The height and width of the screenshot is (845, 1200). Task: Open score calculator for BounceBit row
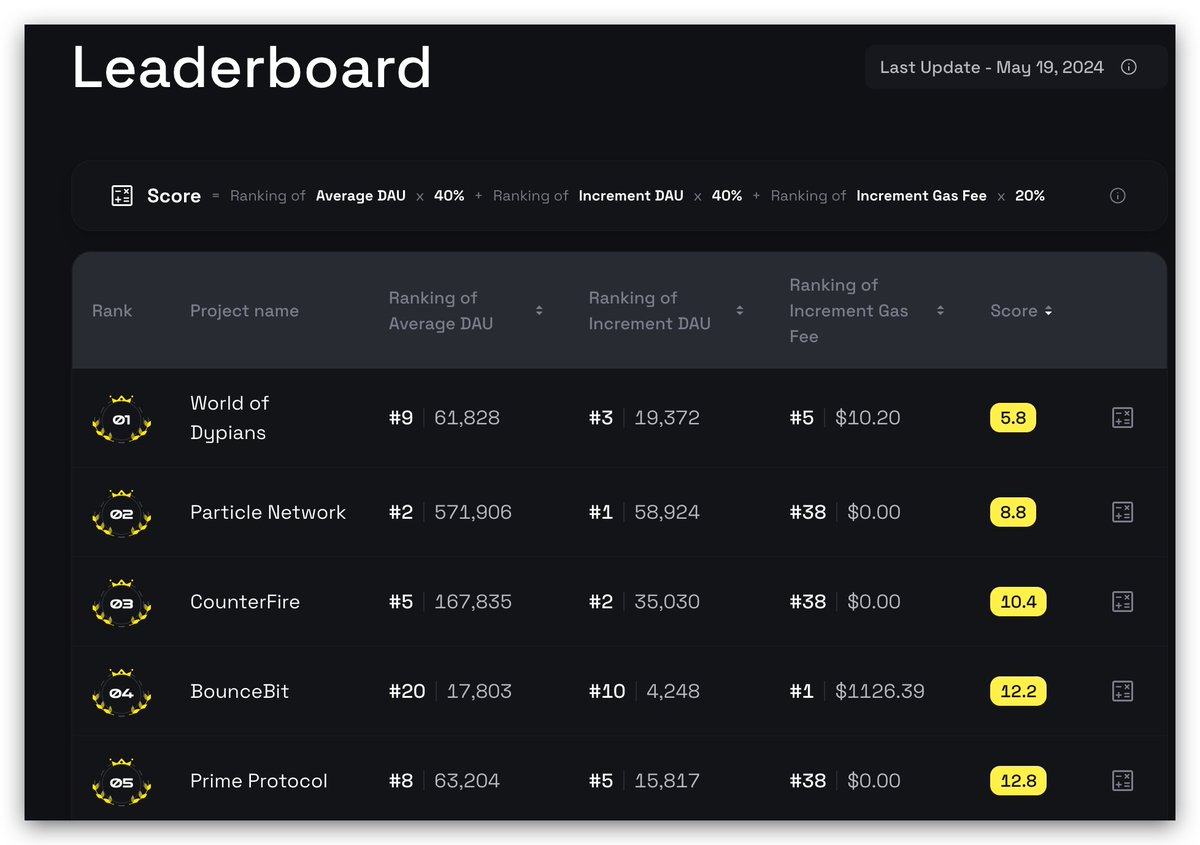tap(1122, 691)
